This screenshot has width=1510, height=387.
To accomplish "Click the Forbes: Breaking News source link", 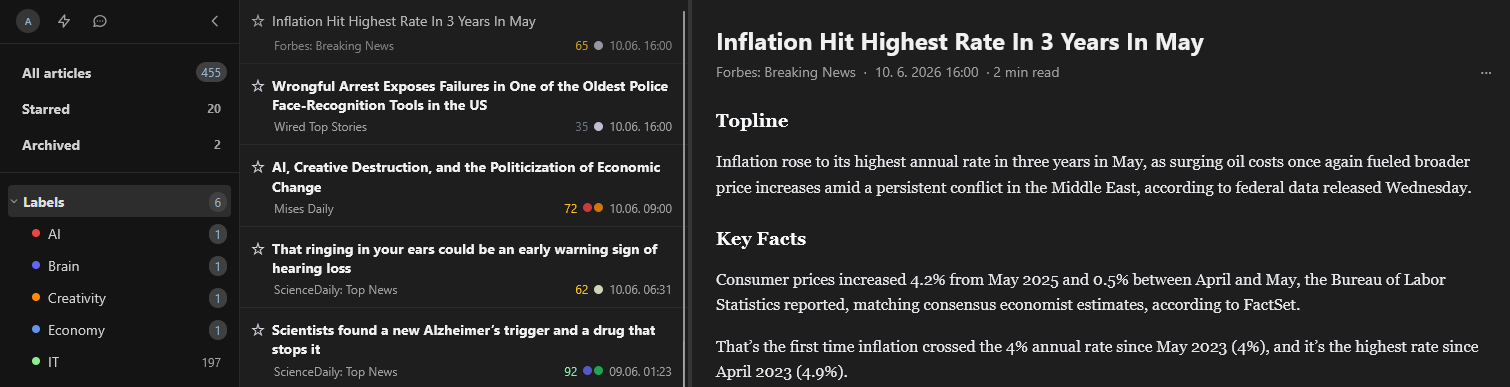I will point(786,73).
